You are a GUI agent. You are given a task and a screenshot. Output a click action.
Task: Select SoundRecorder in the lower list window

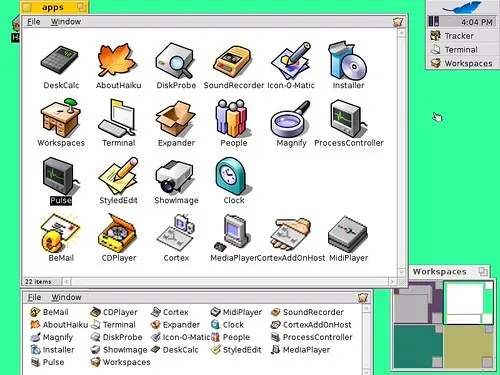(307, 312)
